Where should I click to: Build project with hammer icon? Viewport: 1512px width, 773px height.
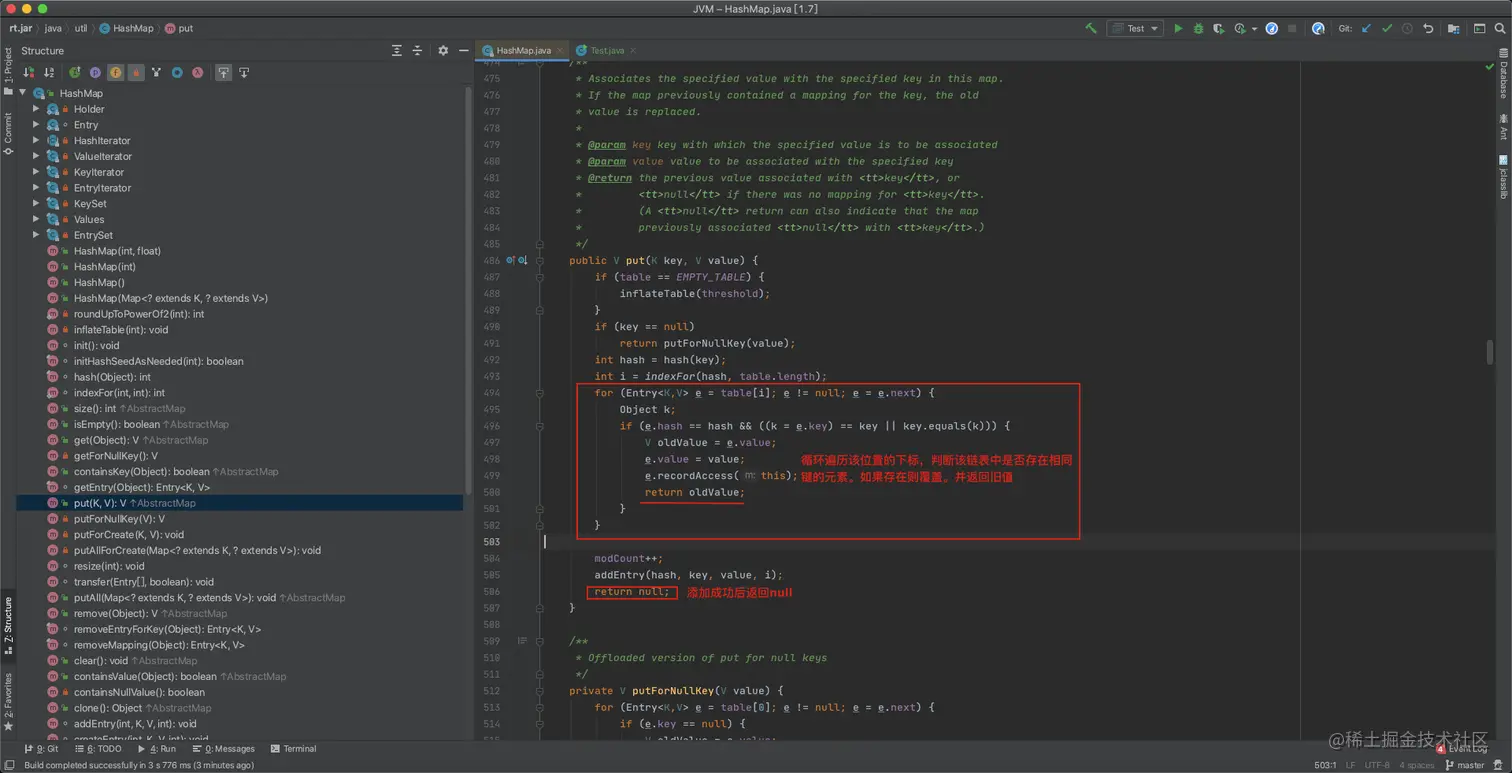[1091, 29]
